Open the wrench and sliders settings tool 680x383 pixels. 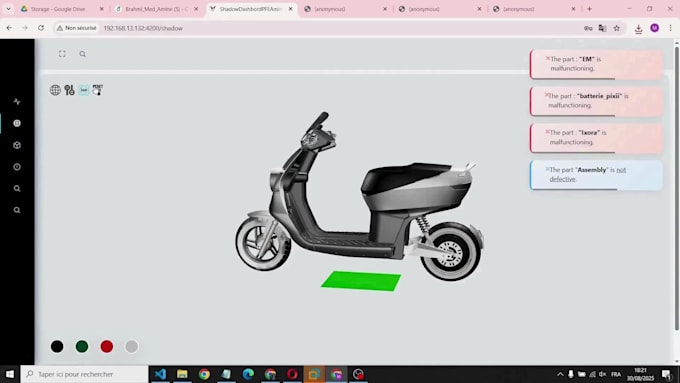tap(69, 90)
